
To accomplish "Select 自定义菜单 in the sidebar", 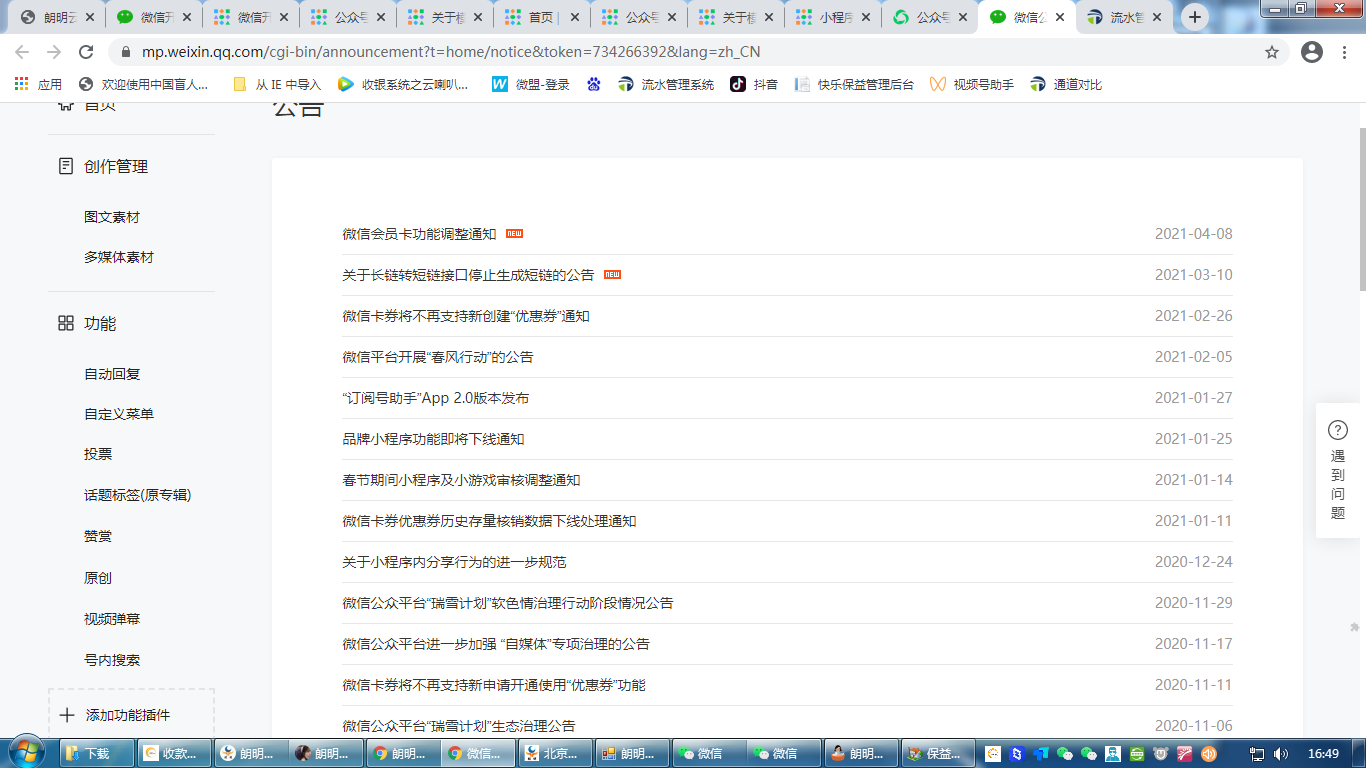I will tap(119, 414).
